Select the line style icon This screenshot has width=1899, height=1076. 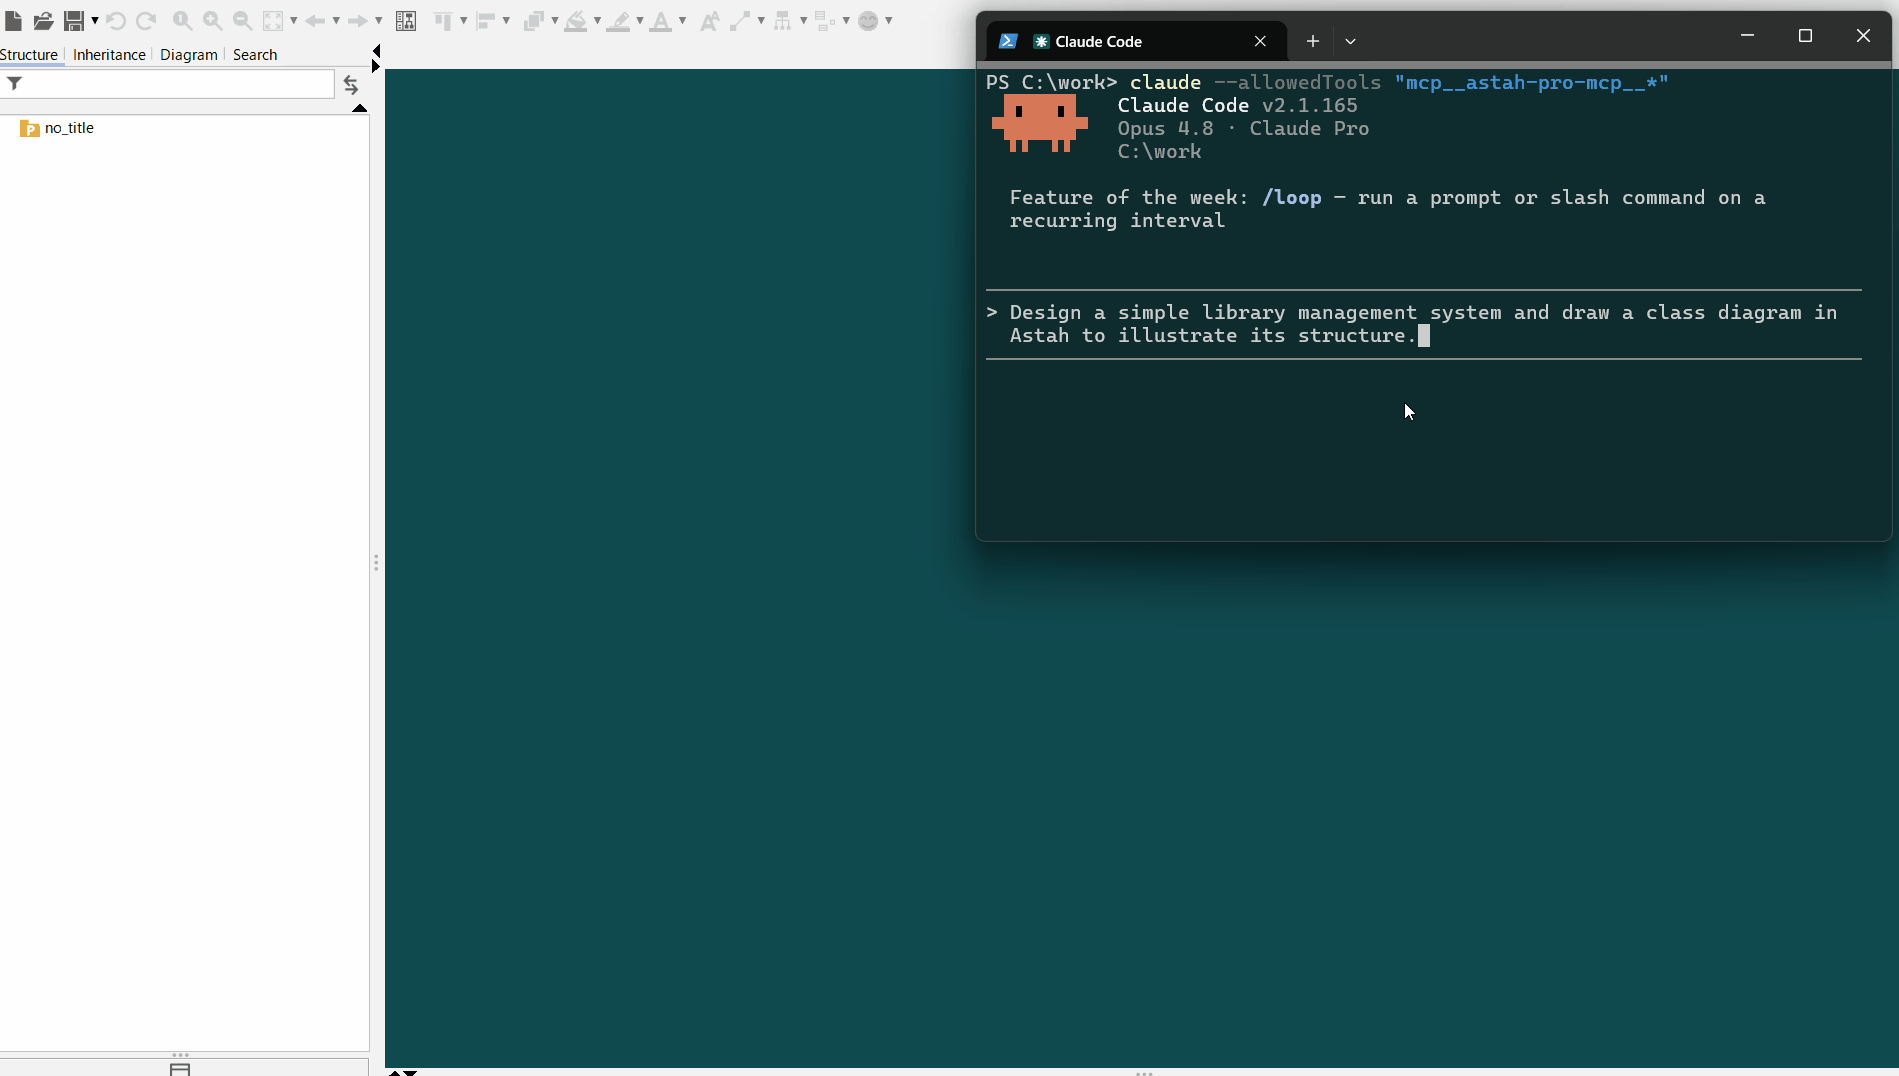coord(740,20)
